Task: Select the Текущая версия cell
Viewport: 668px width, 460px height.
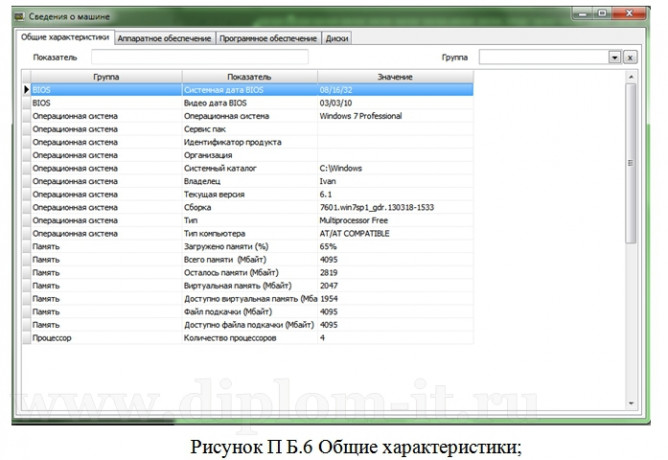Action: (x=250, y=194)
